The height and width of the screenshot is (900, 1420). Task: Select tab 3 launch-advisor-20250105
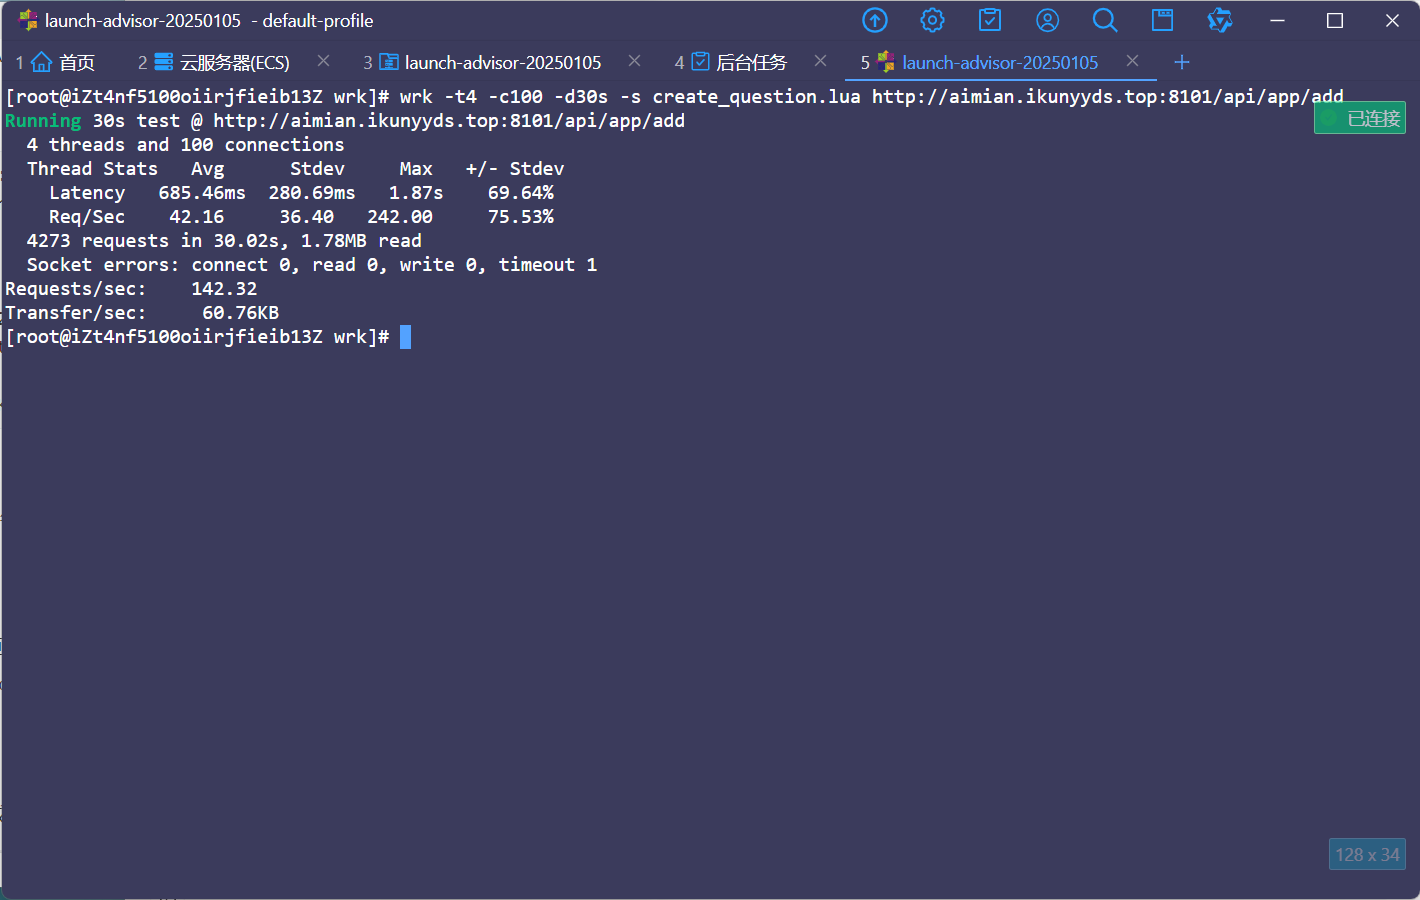[x=492, y=63]
